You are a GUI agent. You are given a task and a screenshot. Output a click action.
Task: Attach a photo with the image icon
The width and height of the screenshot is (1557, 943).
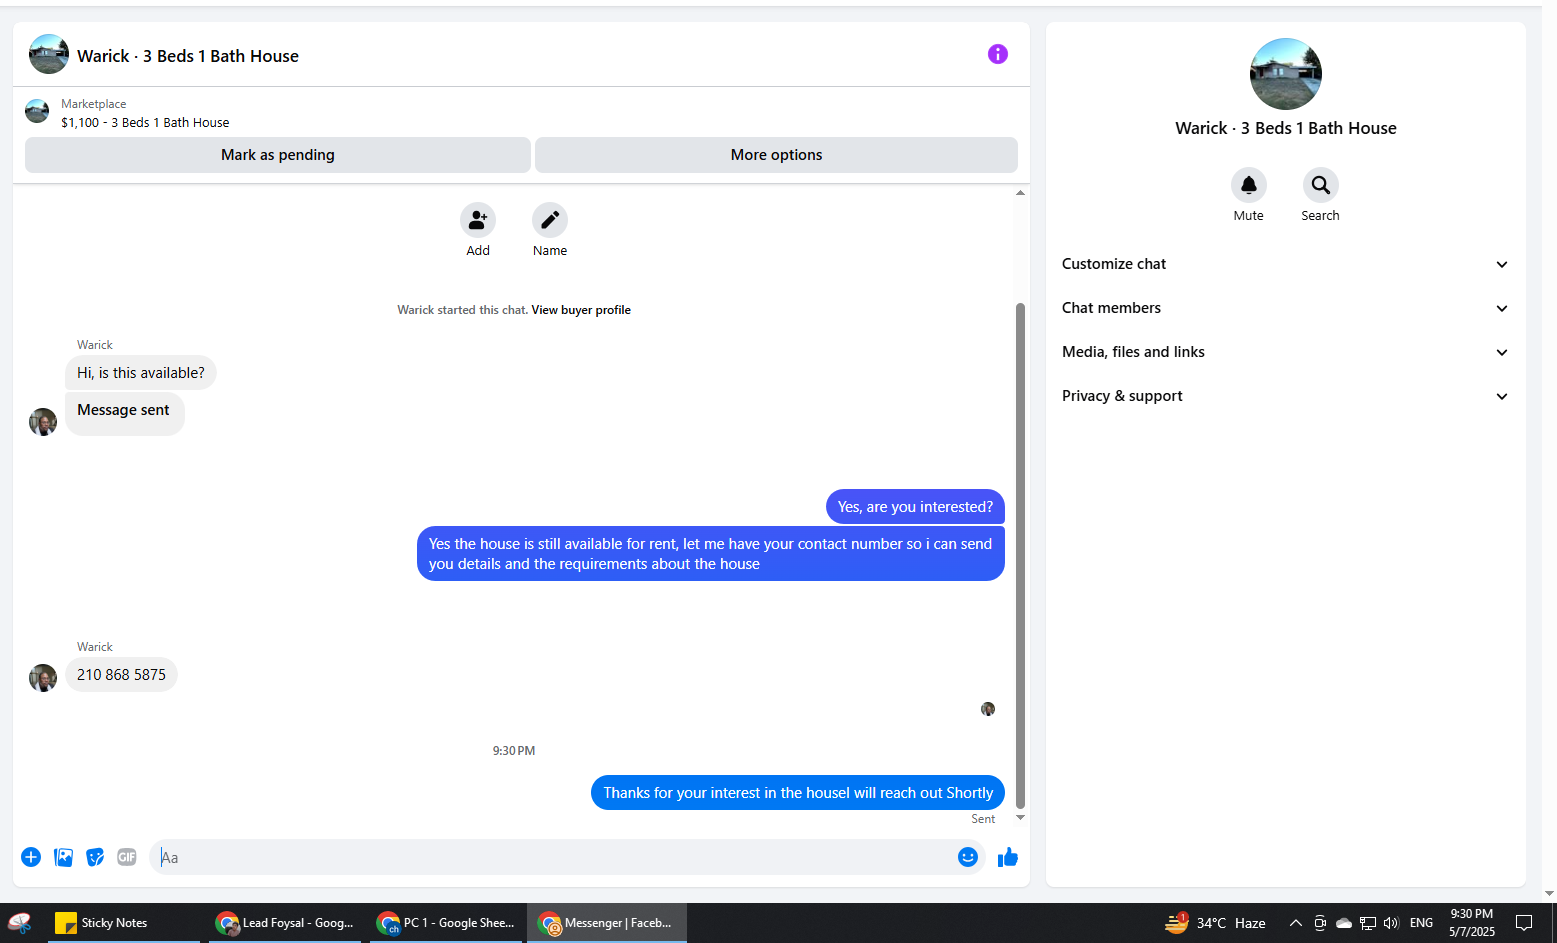[x=63, y=857]
